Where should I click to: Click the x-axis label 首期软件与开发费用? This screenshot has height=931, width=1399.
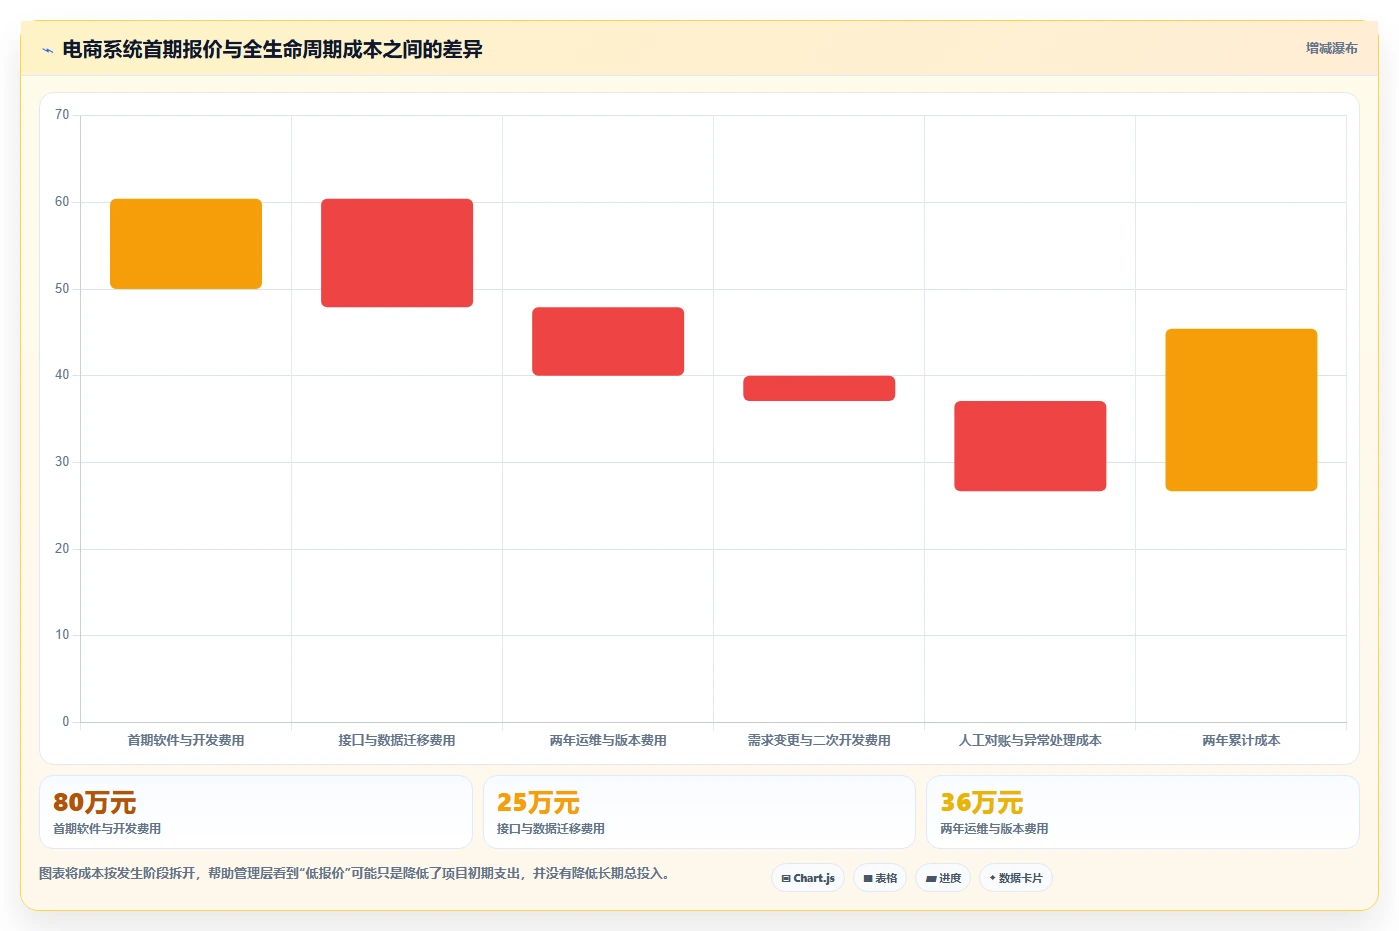point(186,740)
